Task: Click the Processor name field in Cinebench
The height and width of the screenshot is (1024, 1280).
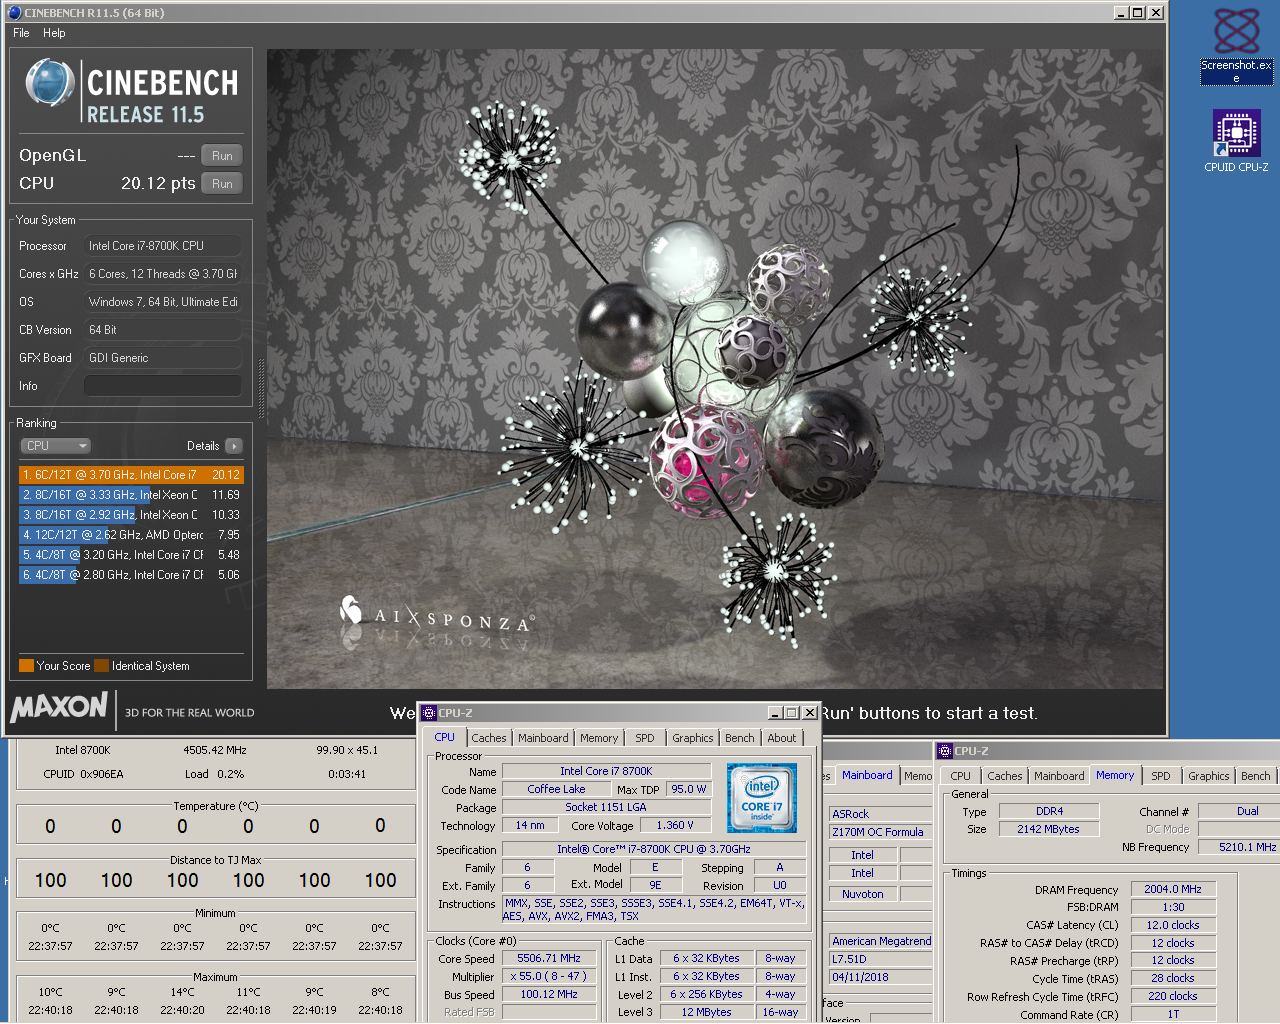Action: (x=163, y=246)
